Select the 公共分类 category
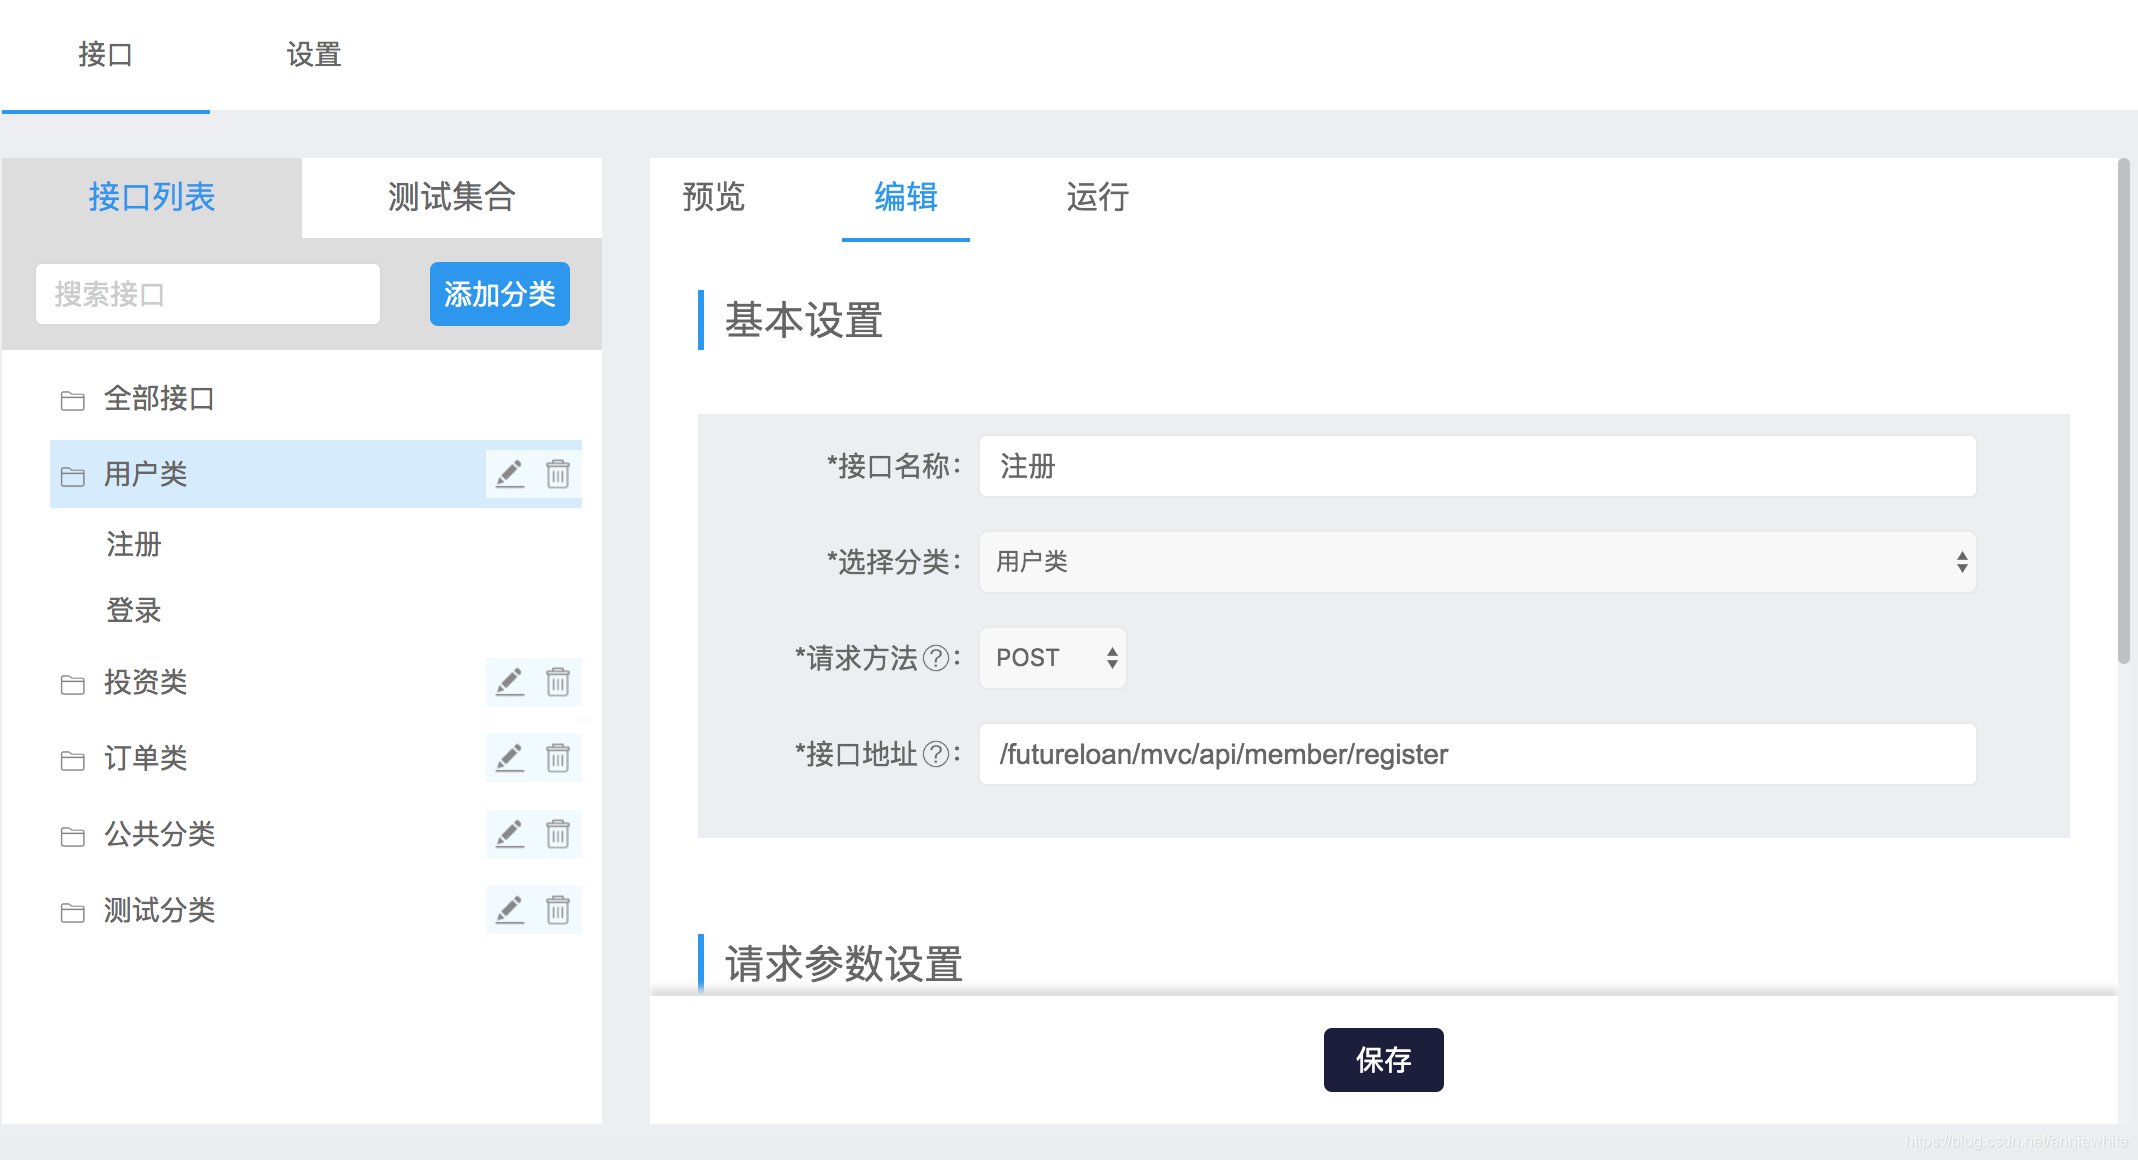The width and height of the screenshot is (2138, 1160). coord(160,834)
